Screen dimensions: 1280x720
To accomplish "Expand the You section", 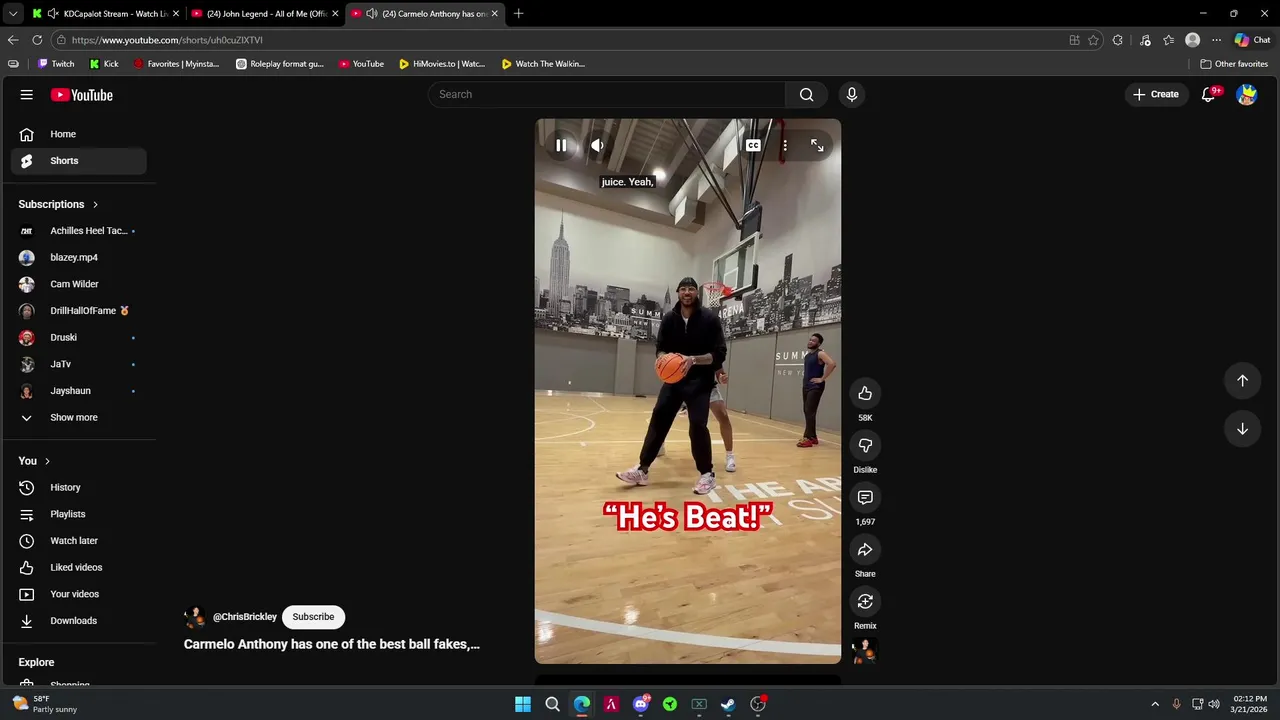I will [x=34, y=461].
